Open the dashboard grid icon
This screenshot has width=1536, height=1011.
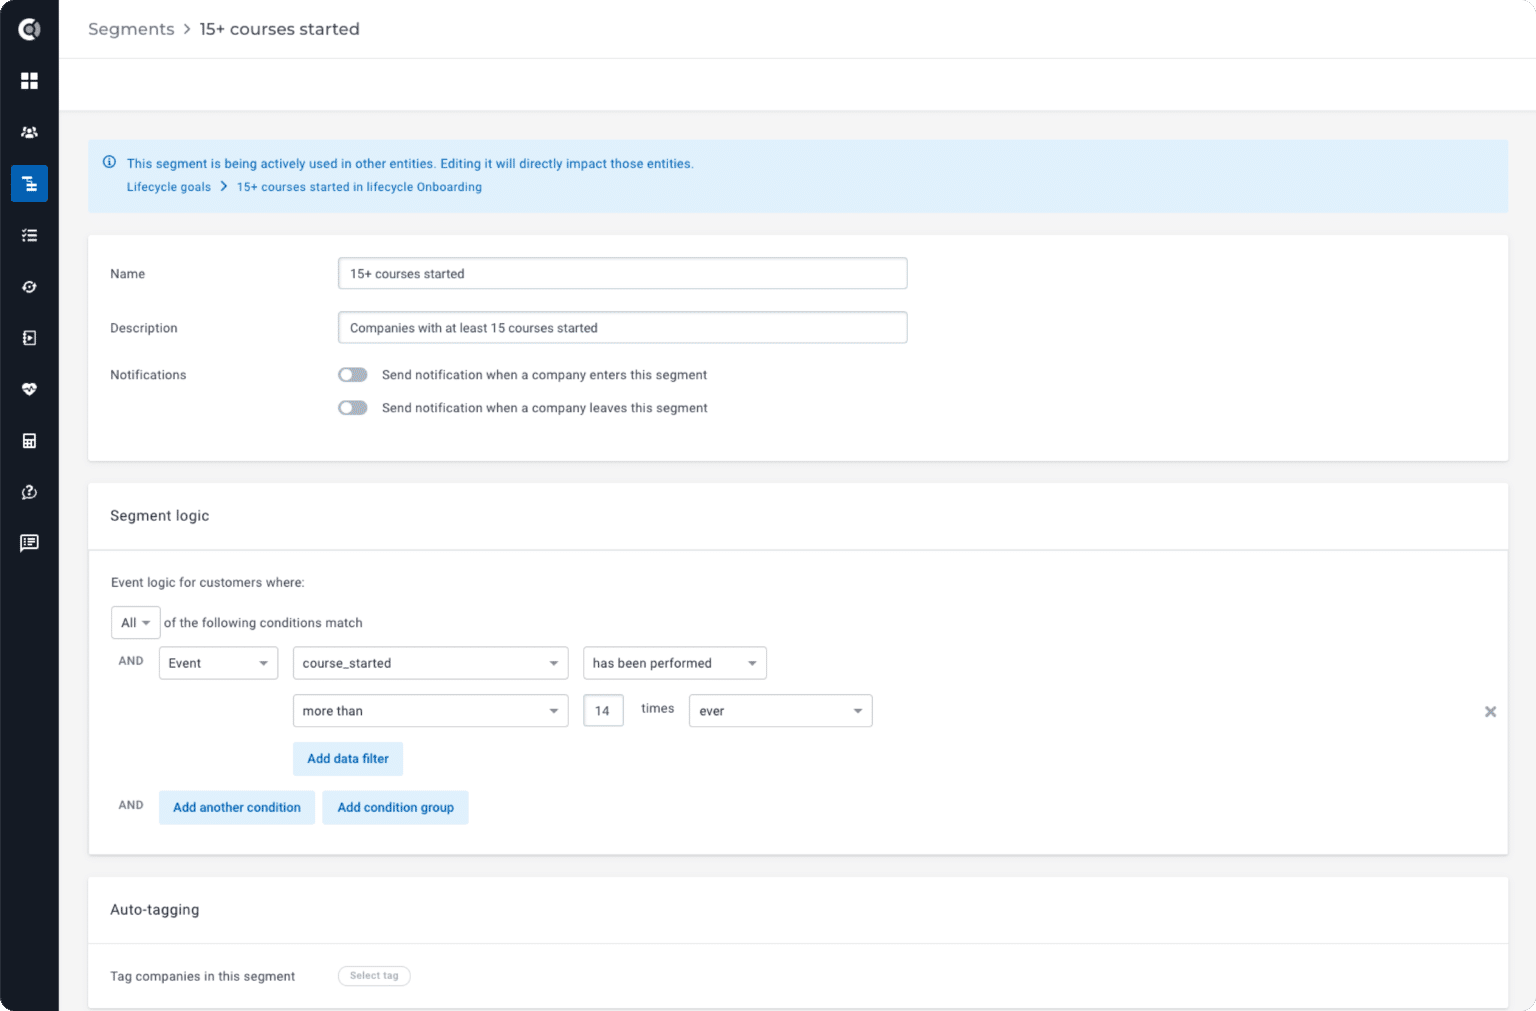point(29,81)
